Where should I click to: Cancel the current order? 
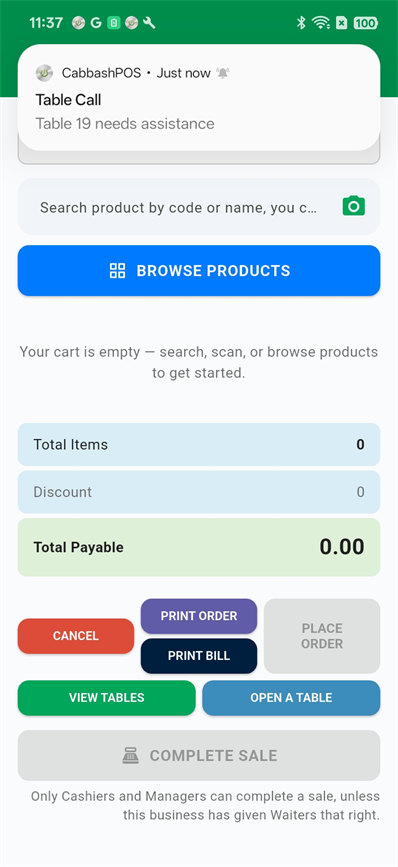[76, 636]
